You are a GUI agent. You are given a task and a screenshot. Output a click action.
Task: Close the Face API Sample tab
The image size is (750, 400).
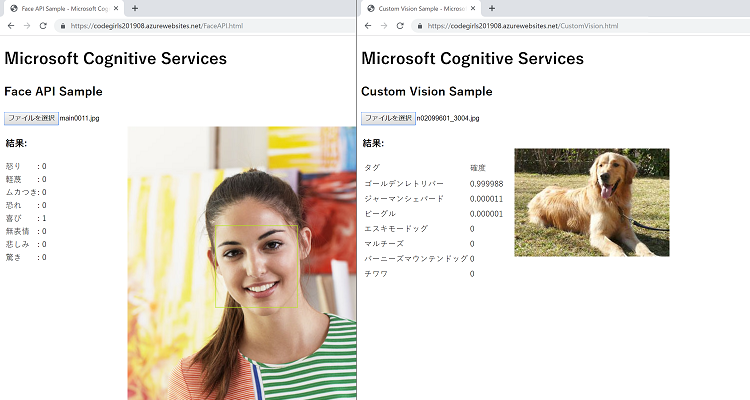point(116,8)
